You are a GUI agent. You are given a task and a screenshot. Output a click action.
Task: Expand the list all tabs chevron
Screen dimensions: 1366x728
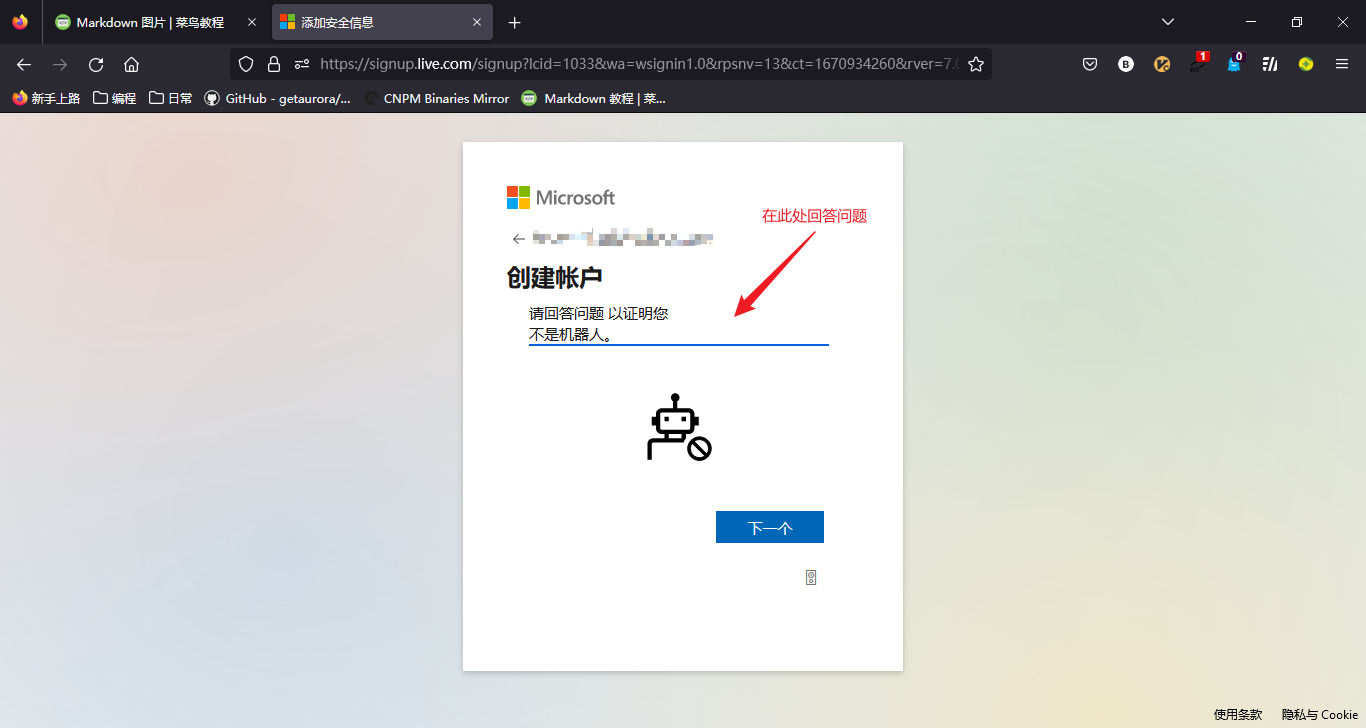[1168, 22]
